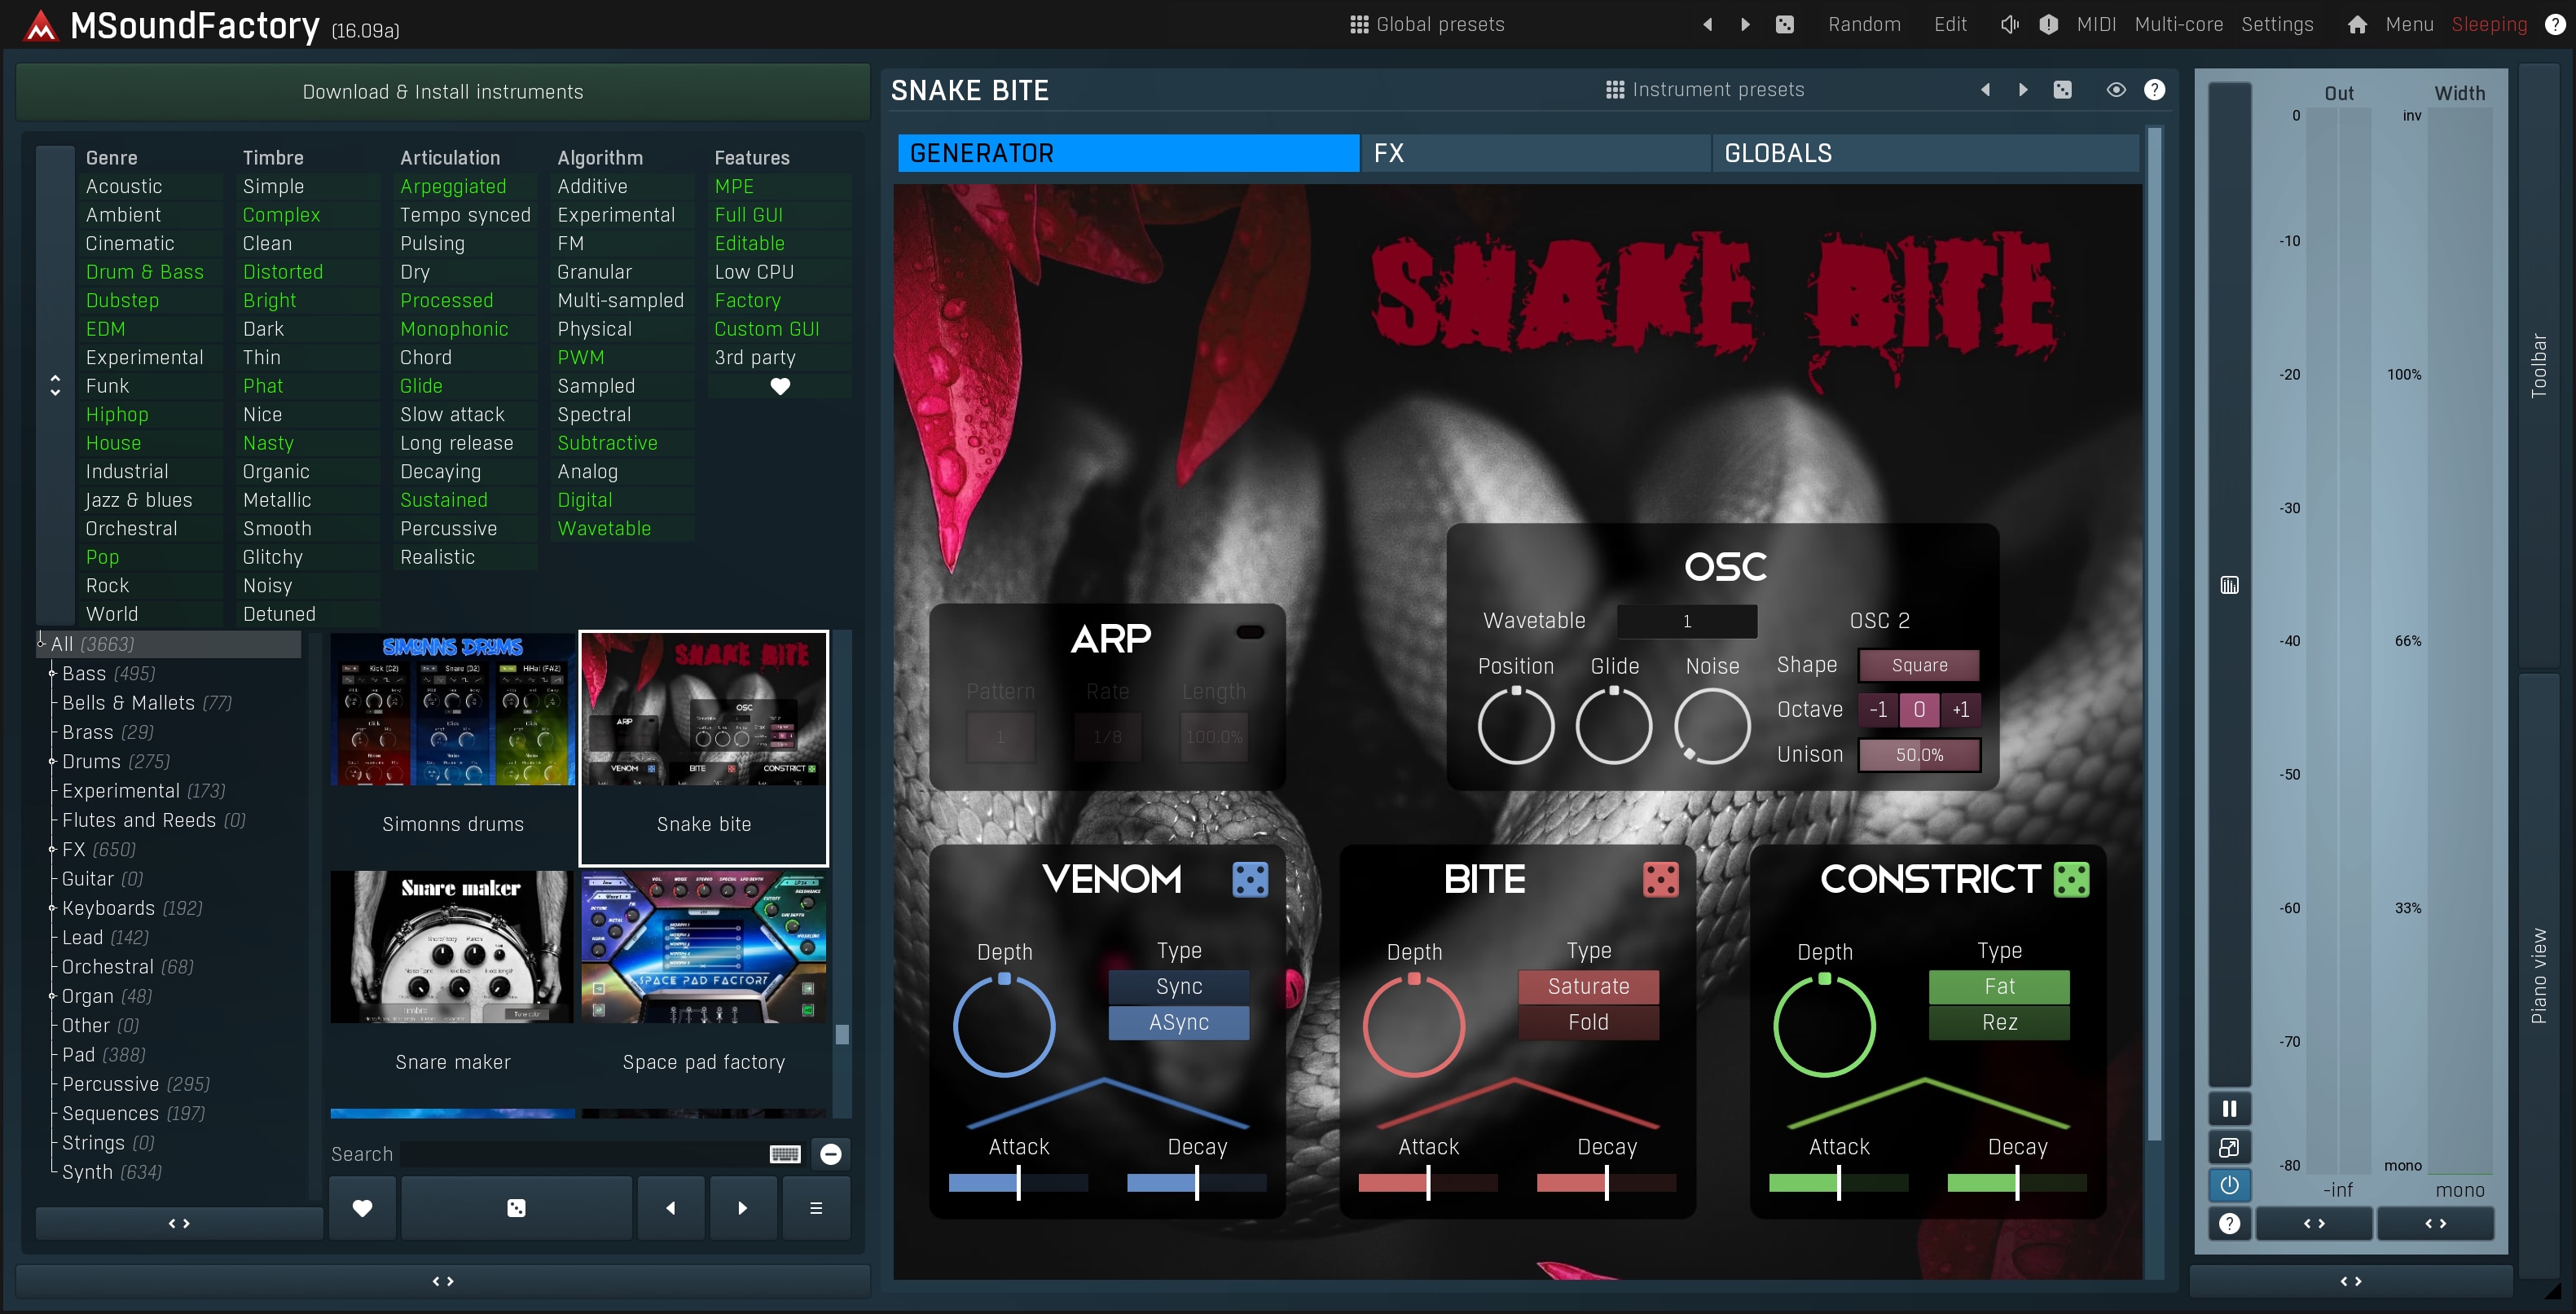Image resolution: width=2576 pixels, height=1314 pixels.
Task: Click the Unison 50.0% slider
Action: point(1919,755)
